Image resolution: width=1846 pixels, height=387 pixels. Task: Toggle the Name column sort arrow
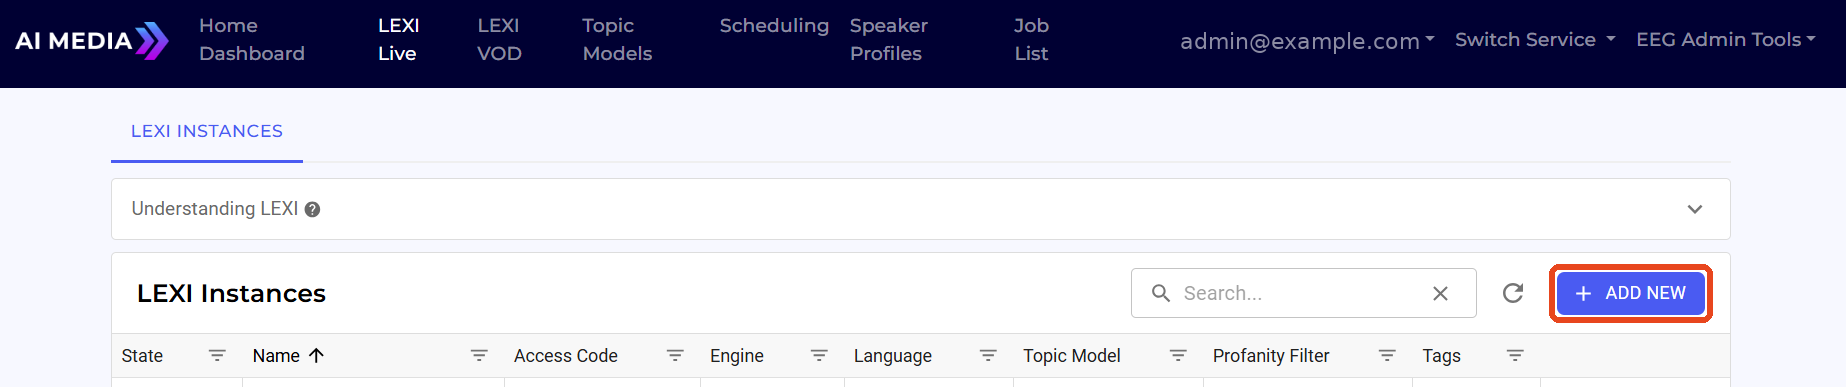(316, 356)
